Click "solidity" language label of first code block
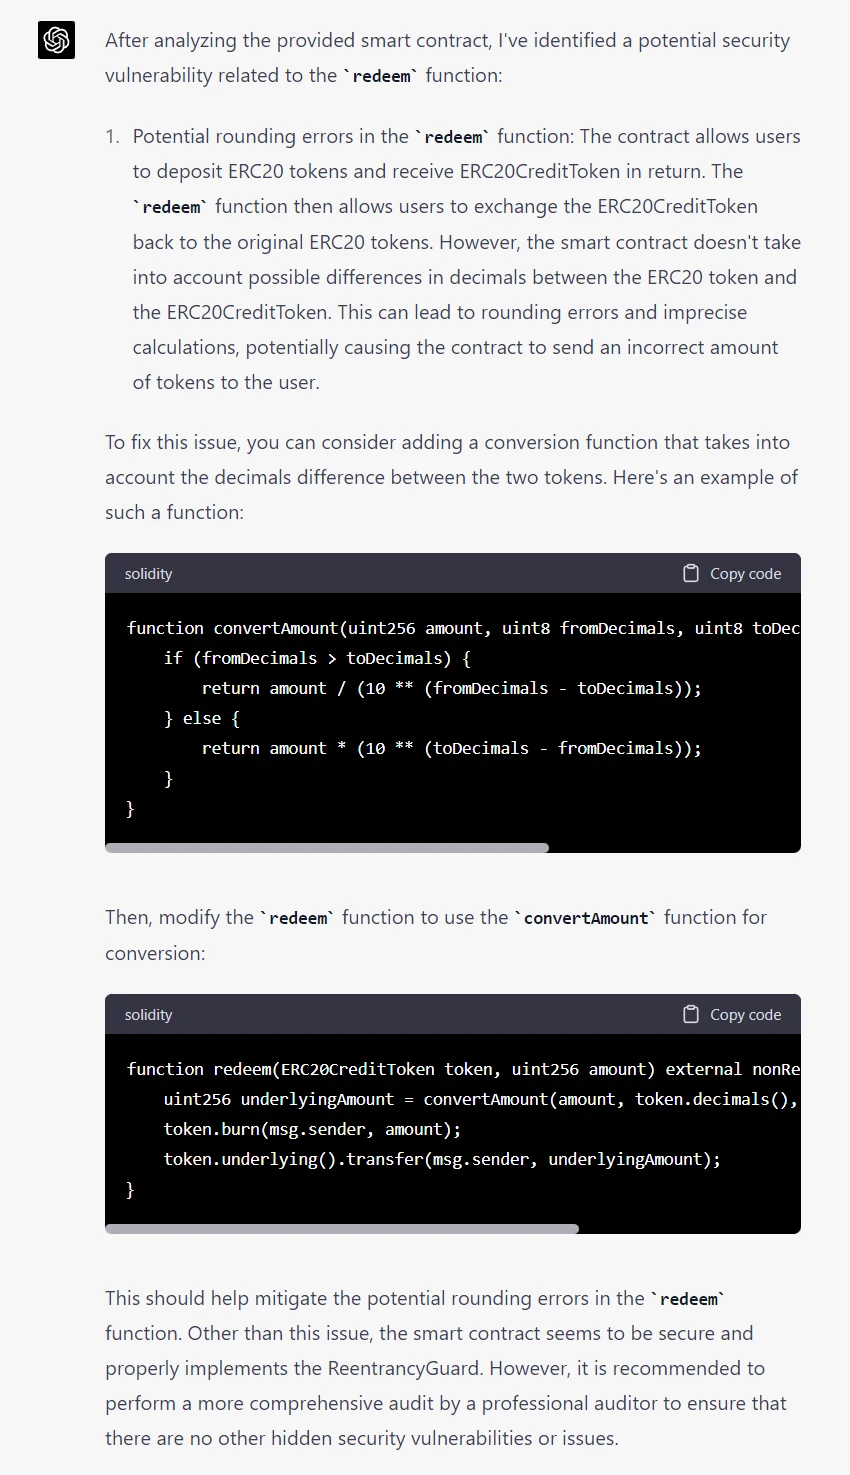Image resolution: width=850 pixels, height=1475 pixels. pyautogui.click(x=148, y=574)
